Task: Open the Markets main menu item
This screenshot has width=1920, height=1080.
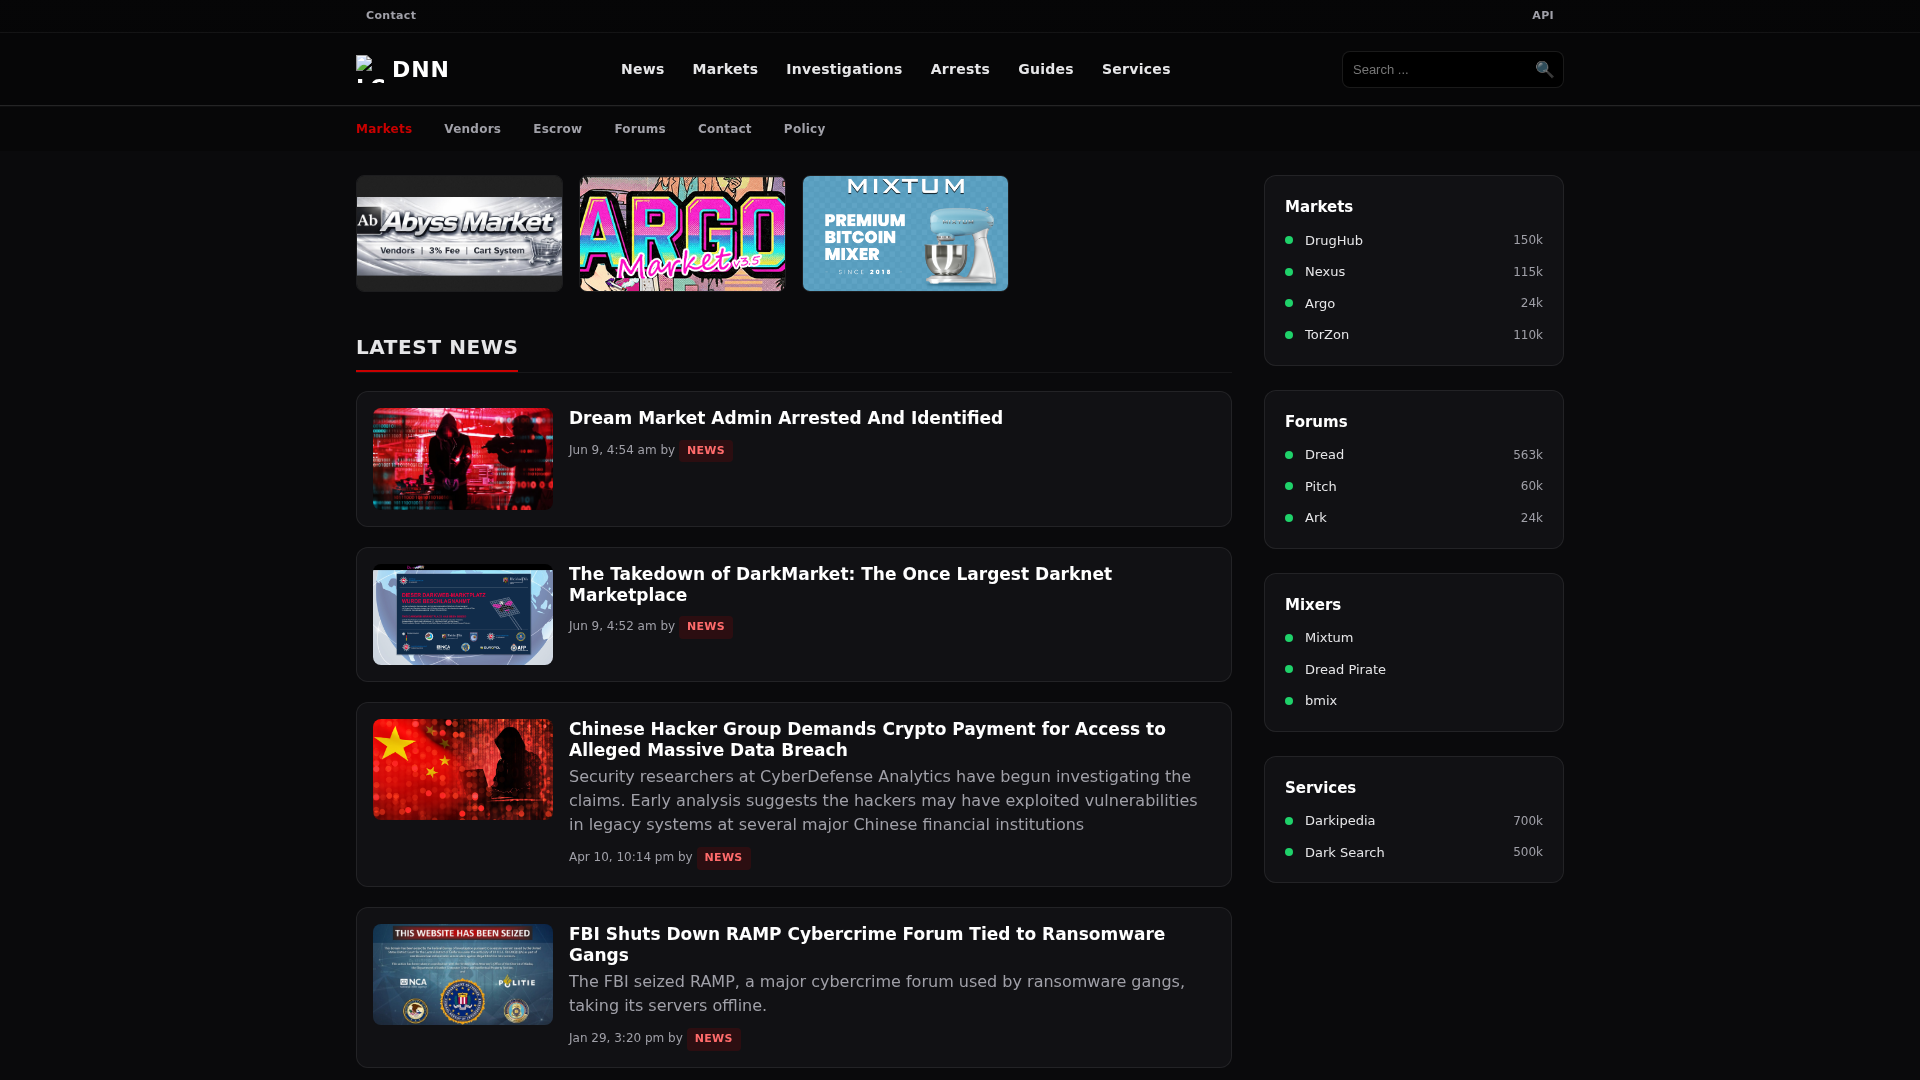Action: point(725,69)
